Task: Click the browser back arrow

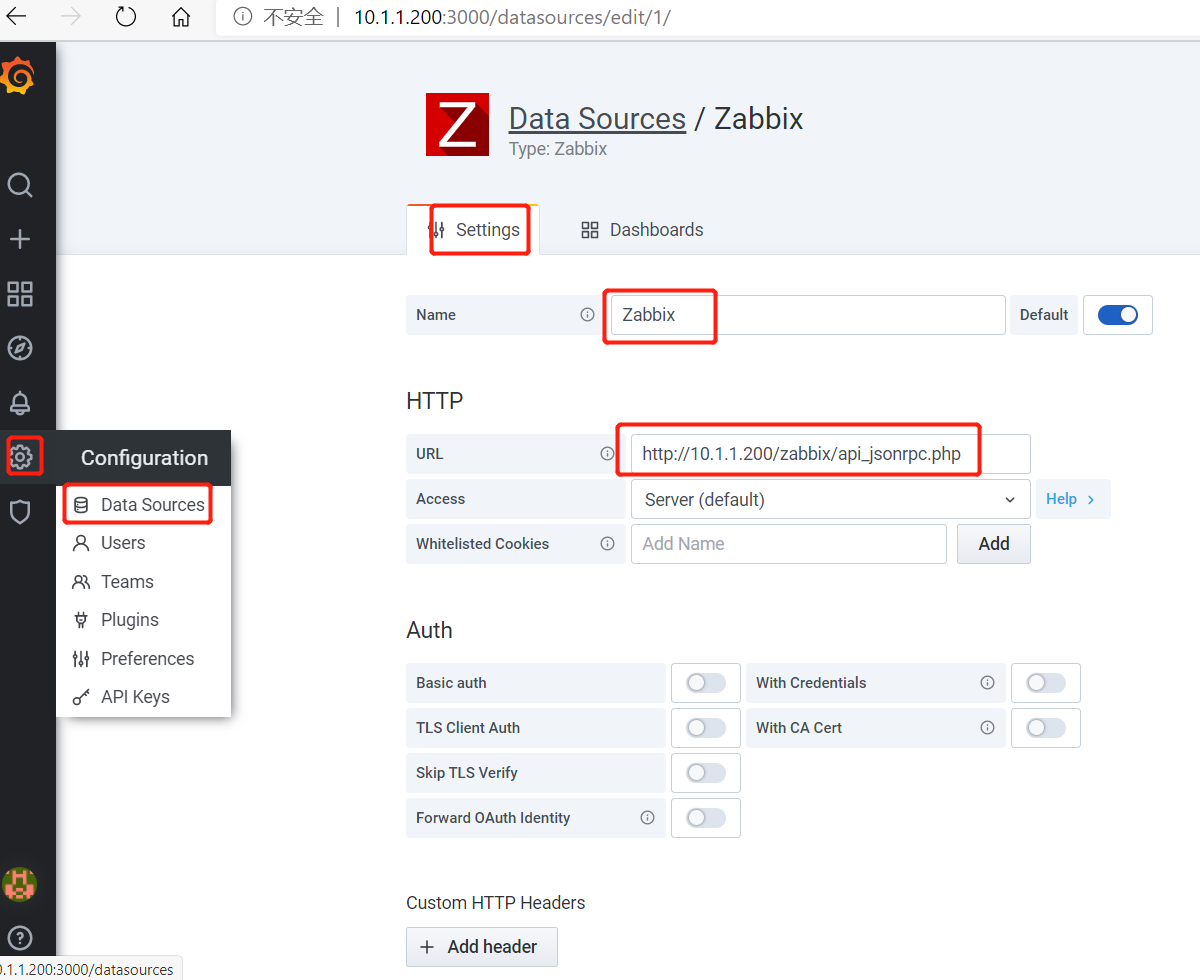Action: pyautogui.click(x=16, y=17)
